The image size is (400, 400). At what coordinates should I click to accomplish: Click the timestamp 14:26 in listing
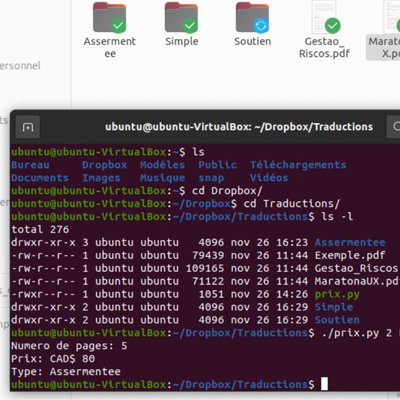[x=292, y=295]
